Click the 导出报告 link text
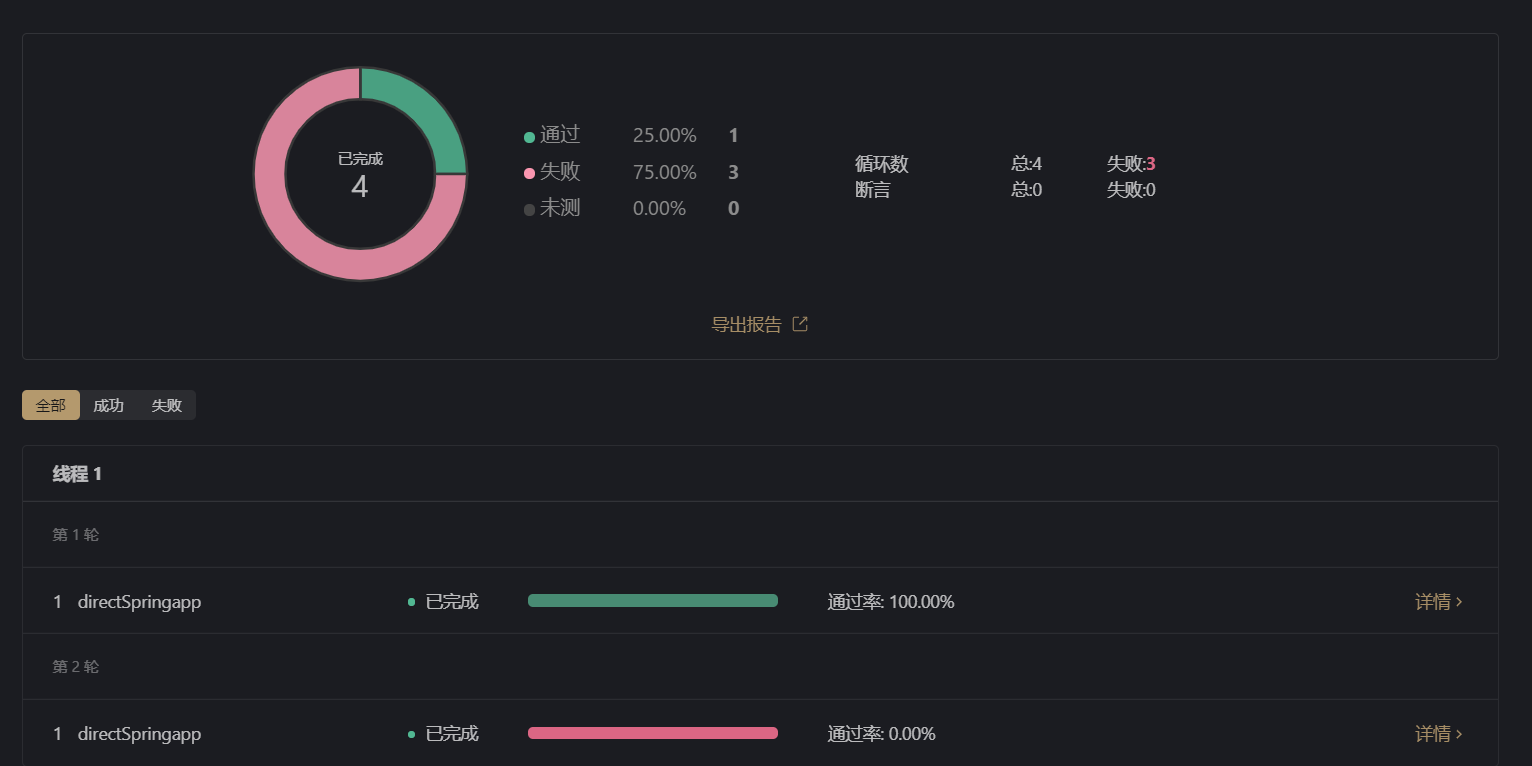1532x766 pixels. 746,324
